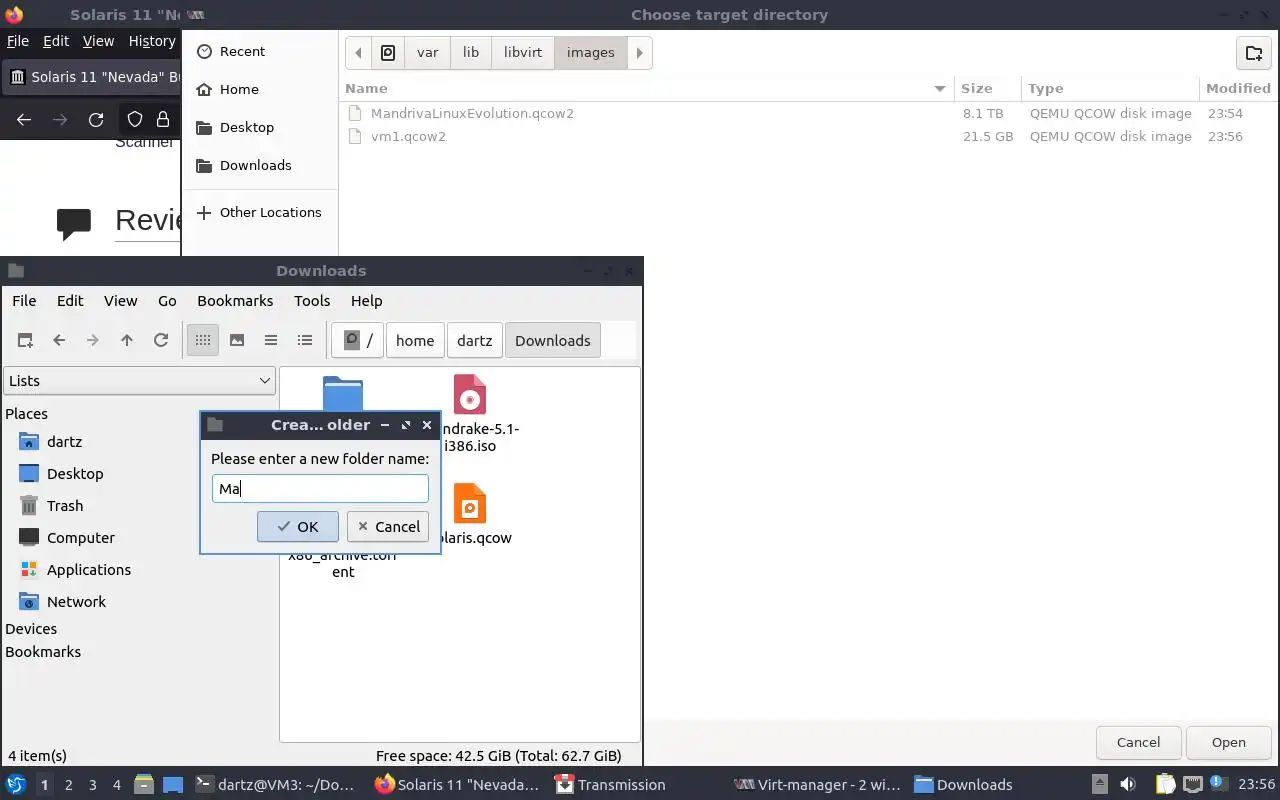Image resolution: width=1280 pixels, height=800 pixels.
Task: Select the 'Downloads' path segment button
Action: (553, 340)
